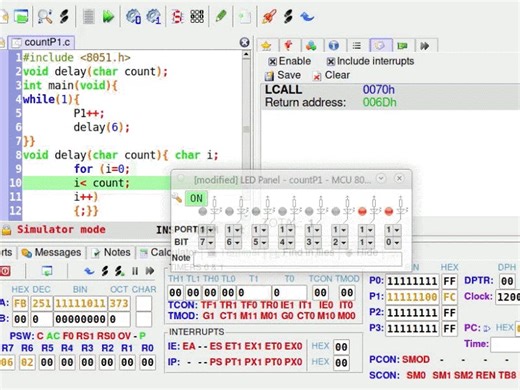Image resolution: width=520 pixels, height=390 pixels.
Task: Open the list-lines tab in right panel
Action: tap(357, 45)
